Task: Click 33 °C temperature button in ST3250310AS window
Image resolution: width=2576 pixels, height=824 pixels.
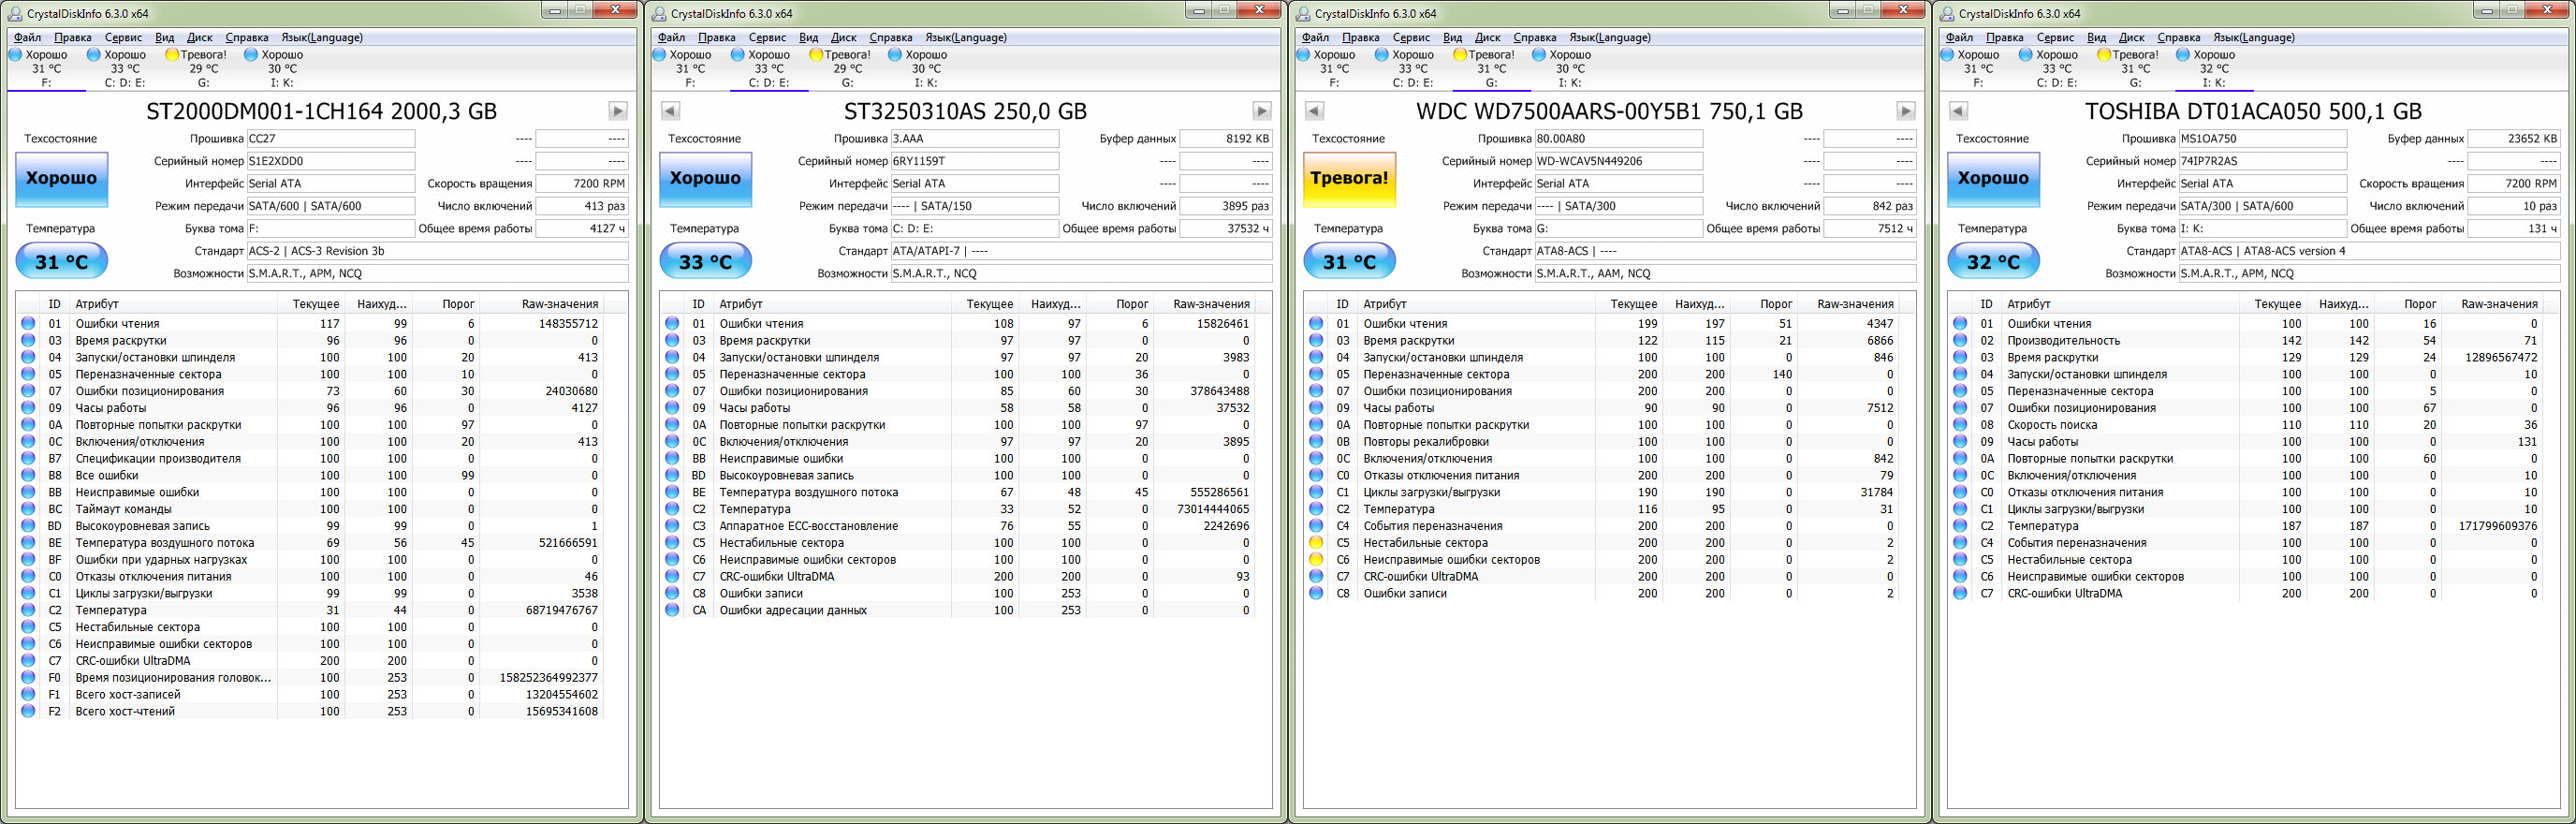Action: [705, 262]
